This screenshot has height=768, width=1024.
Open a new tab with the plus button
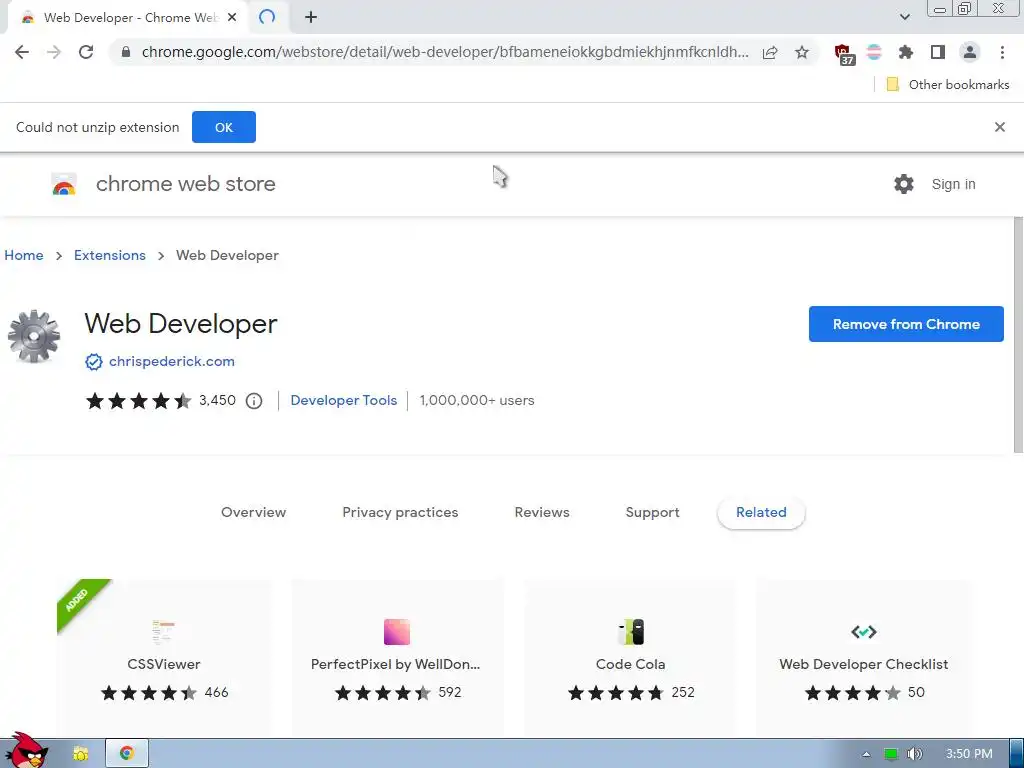click(x=311, y=18)
